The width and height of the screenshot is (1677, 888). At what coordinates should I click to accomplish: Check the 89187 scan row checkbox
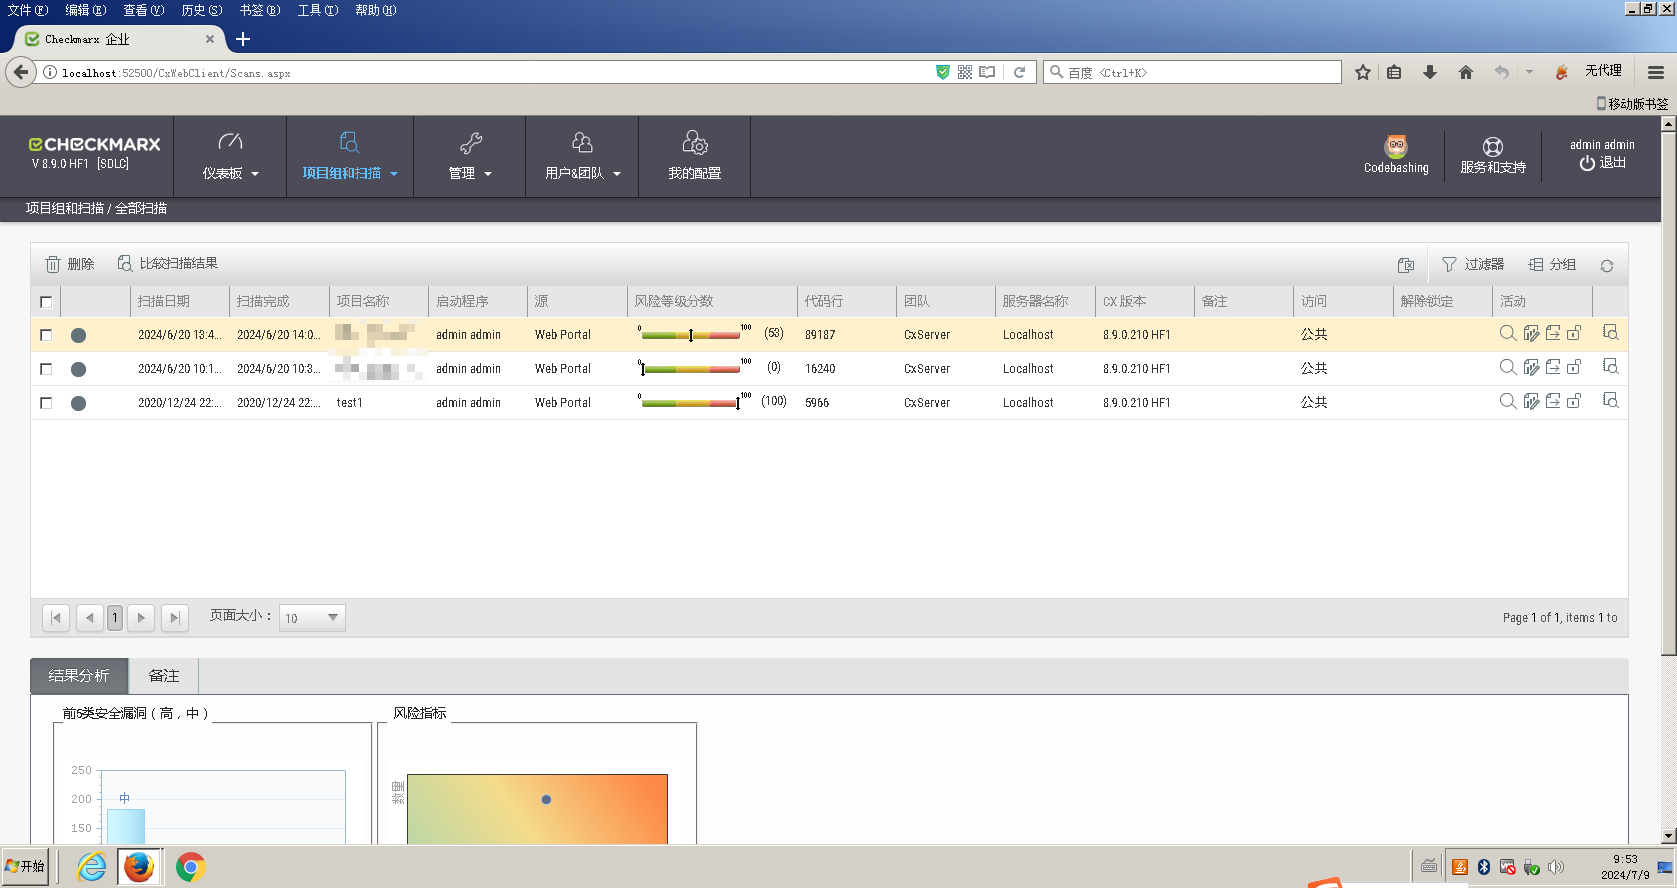(x=46, y=335)
